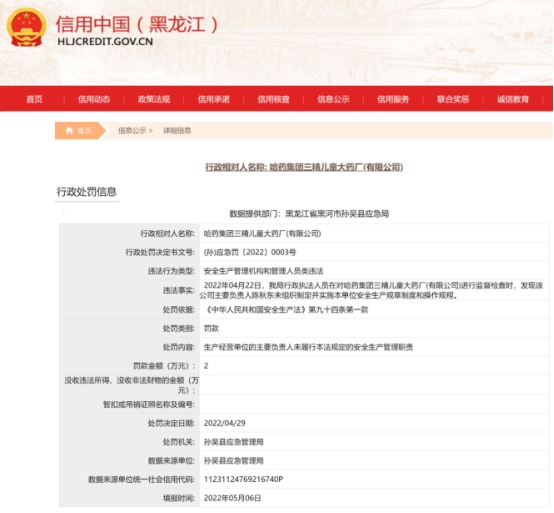Image resolution: width=554 pixels, height=513 pixels.
Task: Click the document number (孙)应急罚〔2022〕0003号
Action: [x=250, y=252]
